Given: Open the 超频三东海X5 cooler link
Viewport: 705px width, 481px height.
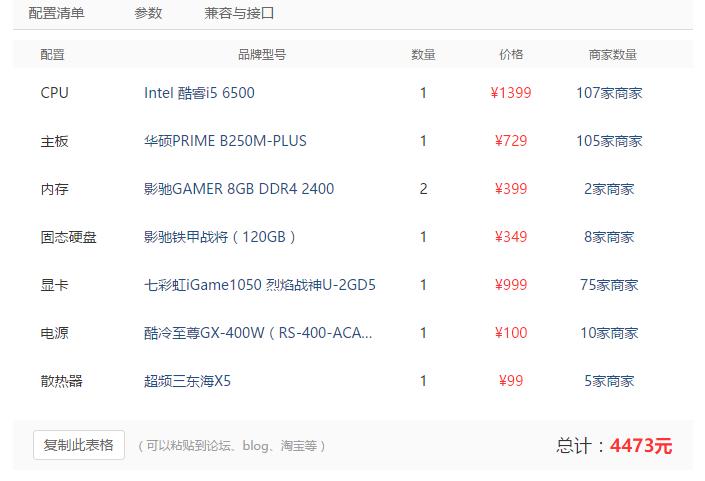Looking at the screenshot, I should point(187,381).
